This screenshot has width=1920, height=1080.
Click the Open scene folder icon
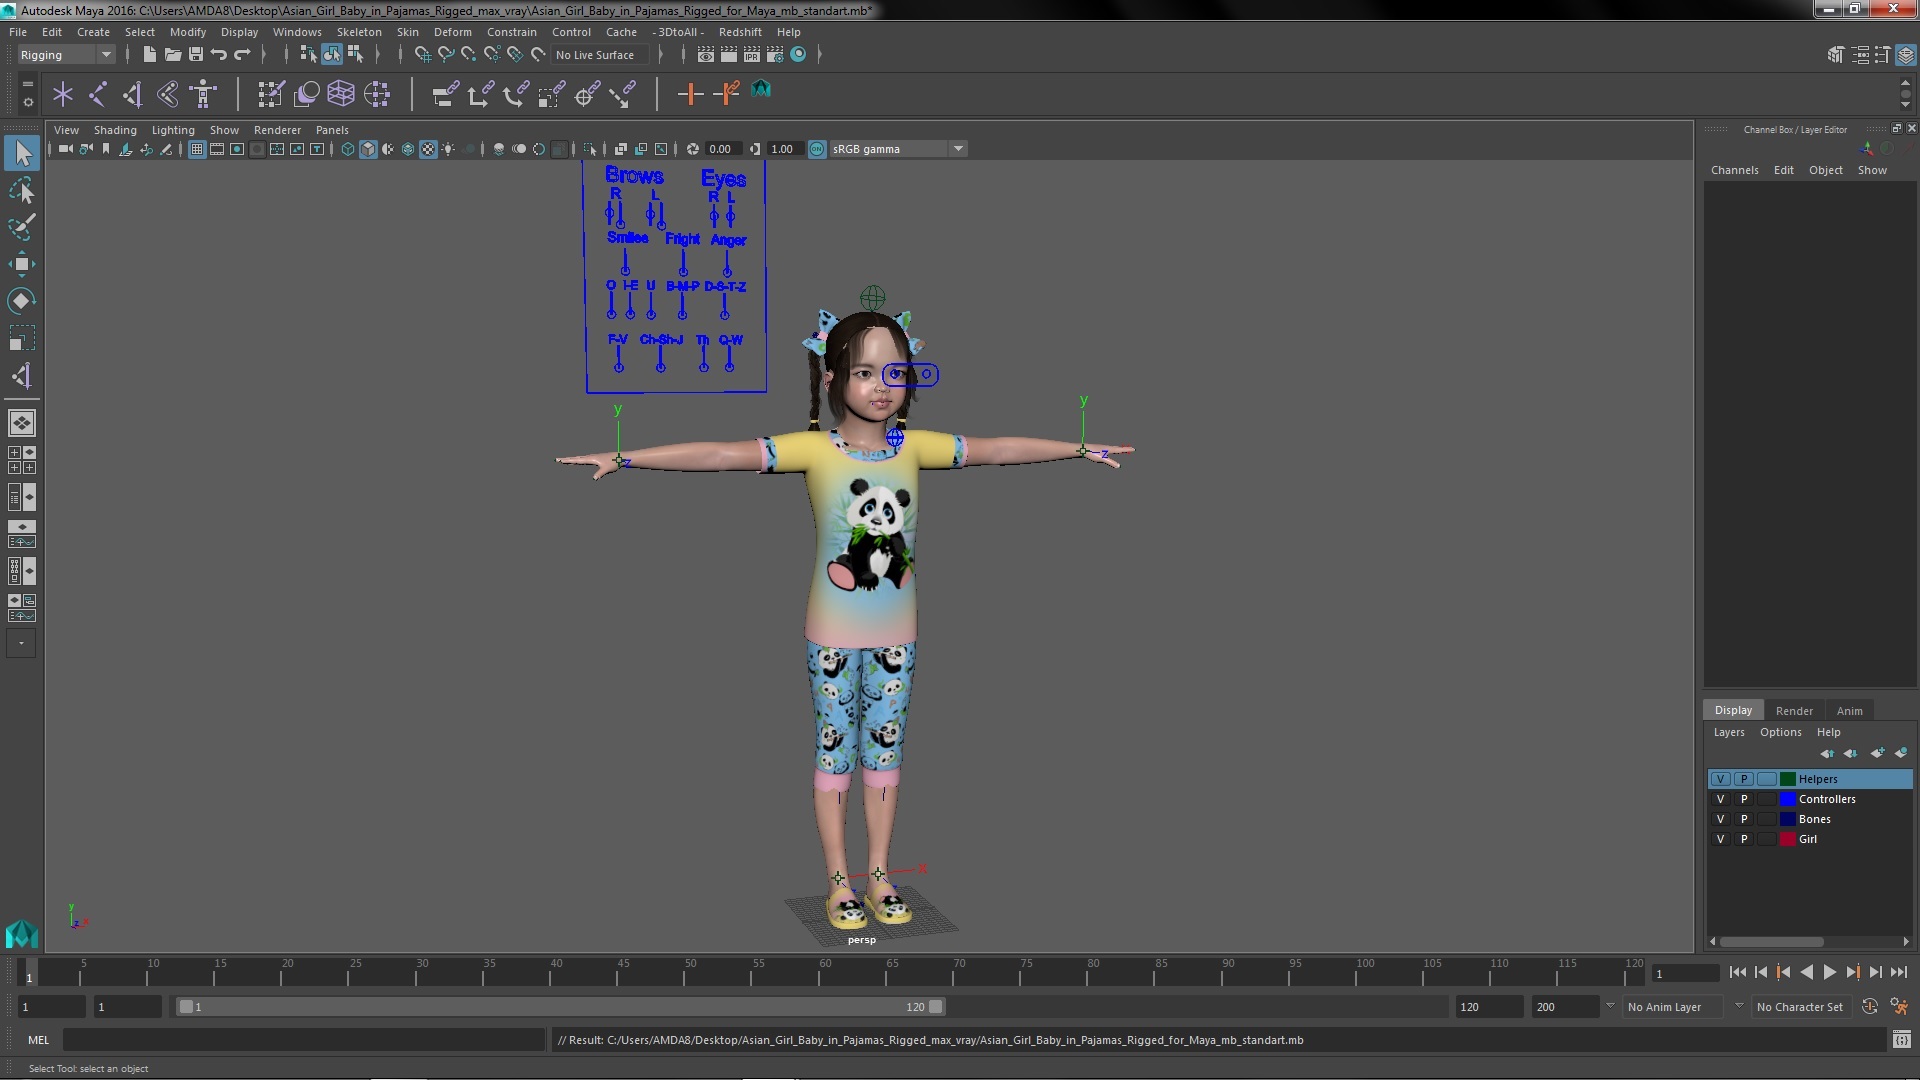click(x=173, y=55)
